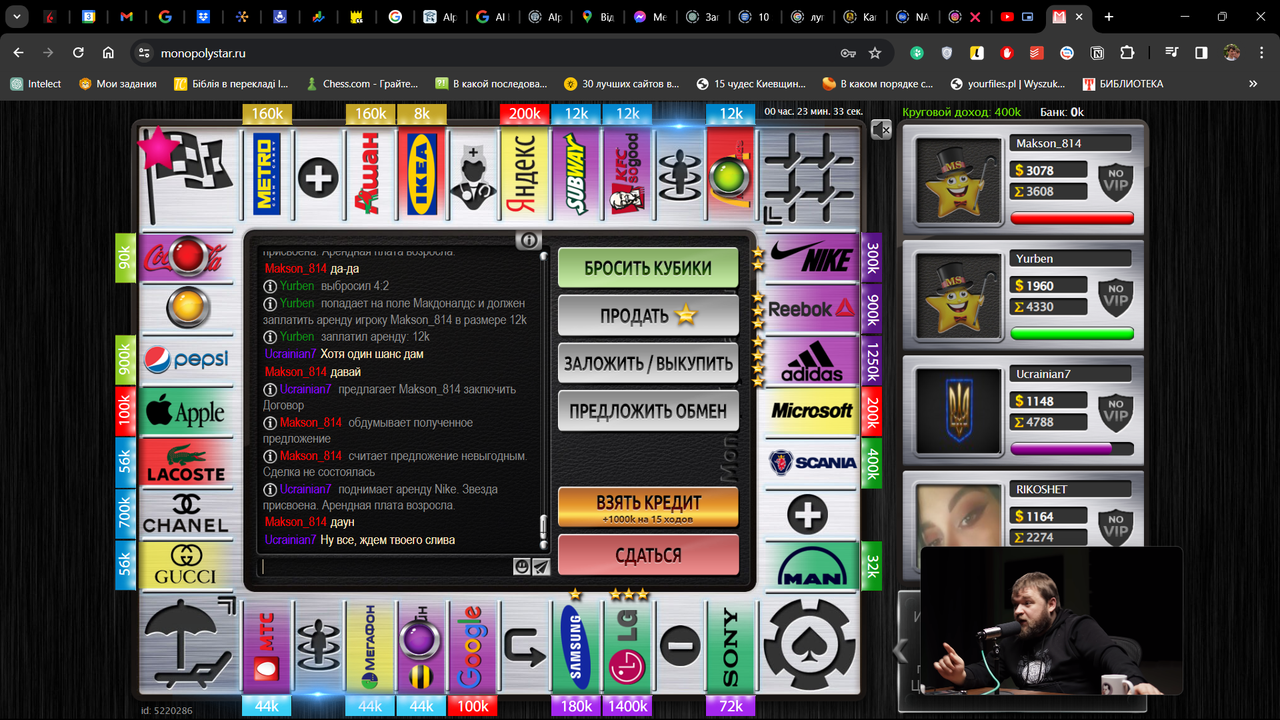Select the MAN board tile
The height and width of the screenshot is (720, 1280).
[x=812, y=565]
